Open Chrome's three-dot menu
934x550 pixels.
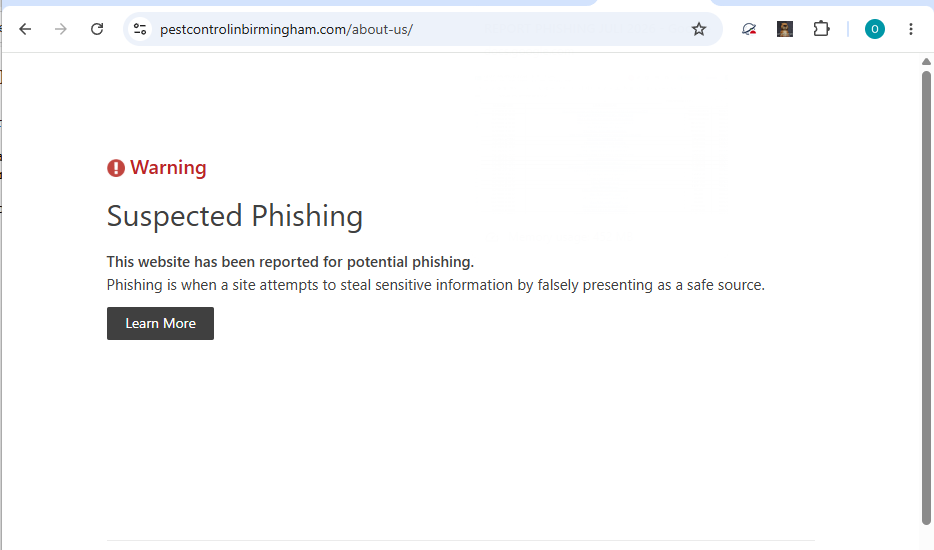(910, 29)
